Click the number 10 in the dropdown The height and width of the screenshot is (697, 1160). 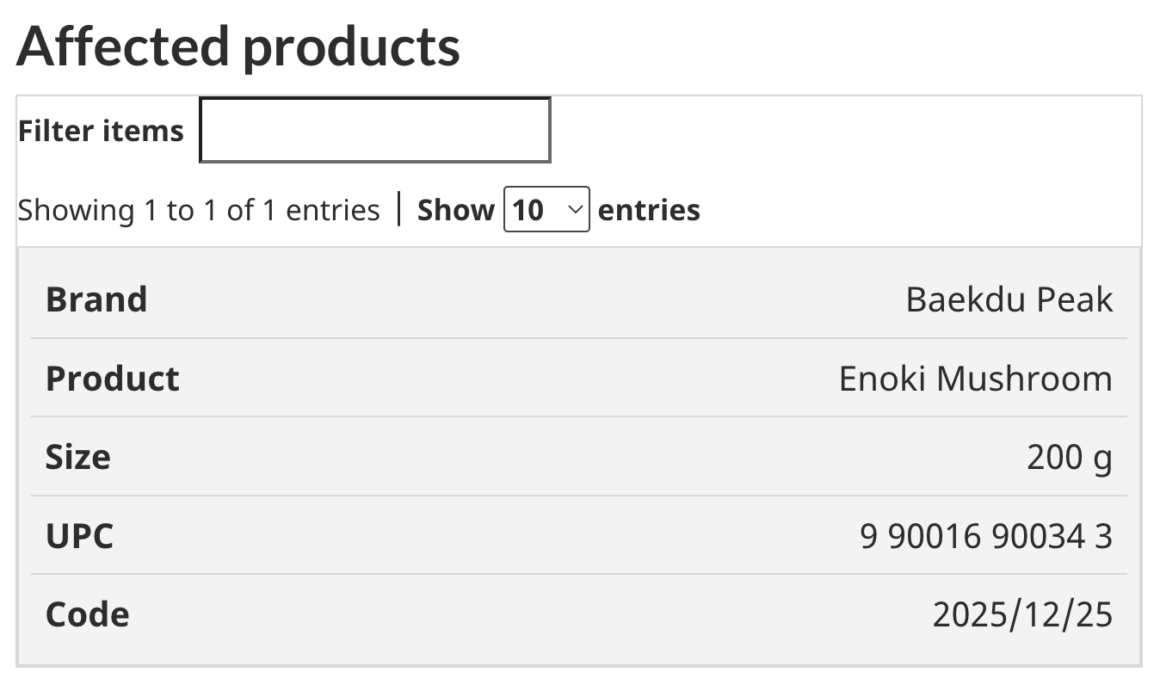(528, 211)
